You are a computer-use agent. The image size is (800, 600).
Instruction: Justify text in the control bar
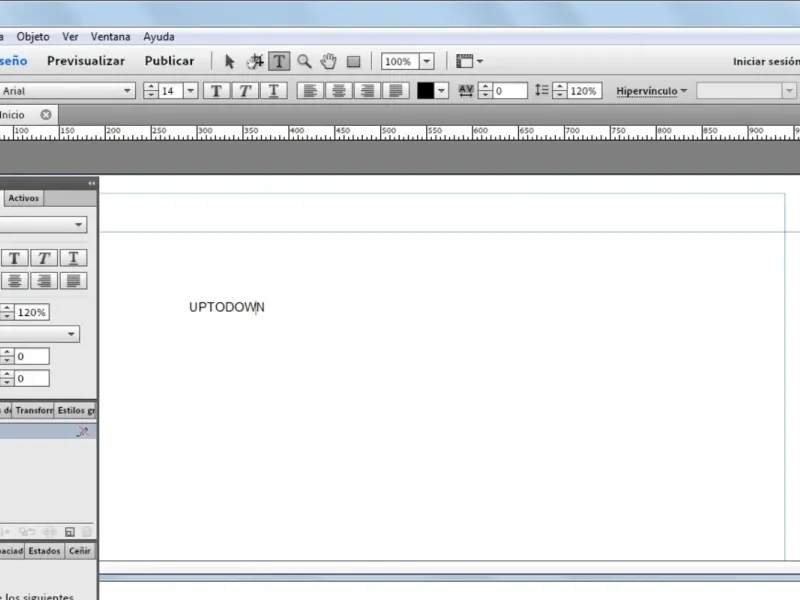pyautogui.click(x=396, y=91)
